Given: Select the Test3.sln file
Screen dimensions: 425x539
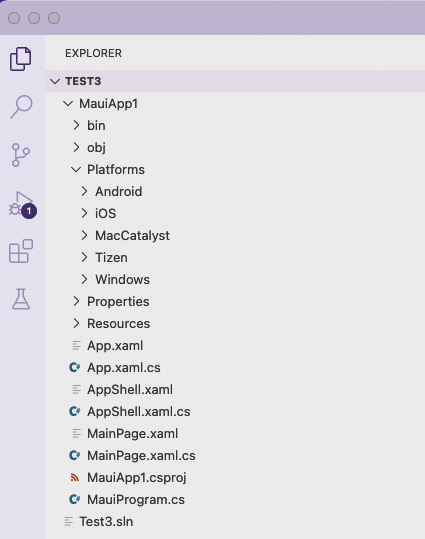Looking at the screenshot, I should click(x=235, y=521).
